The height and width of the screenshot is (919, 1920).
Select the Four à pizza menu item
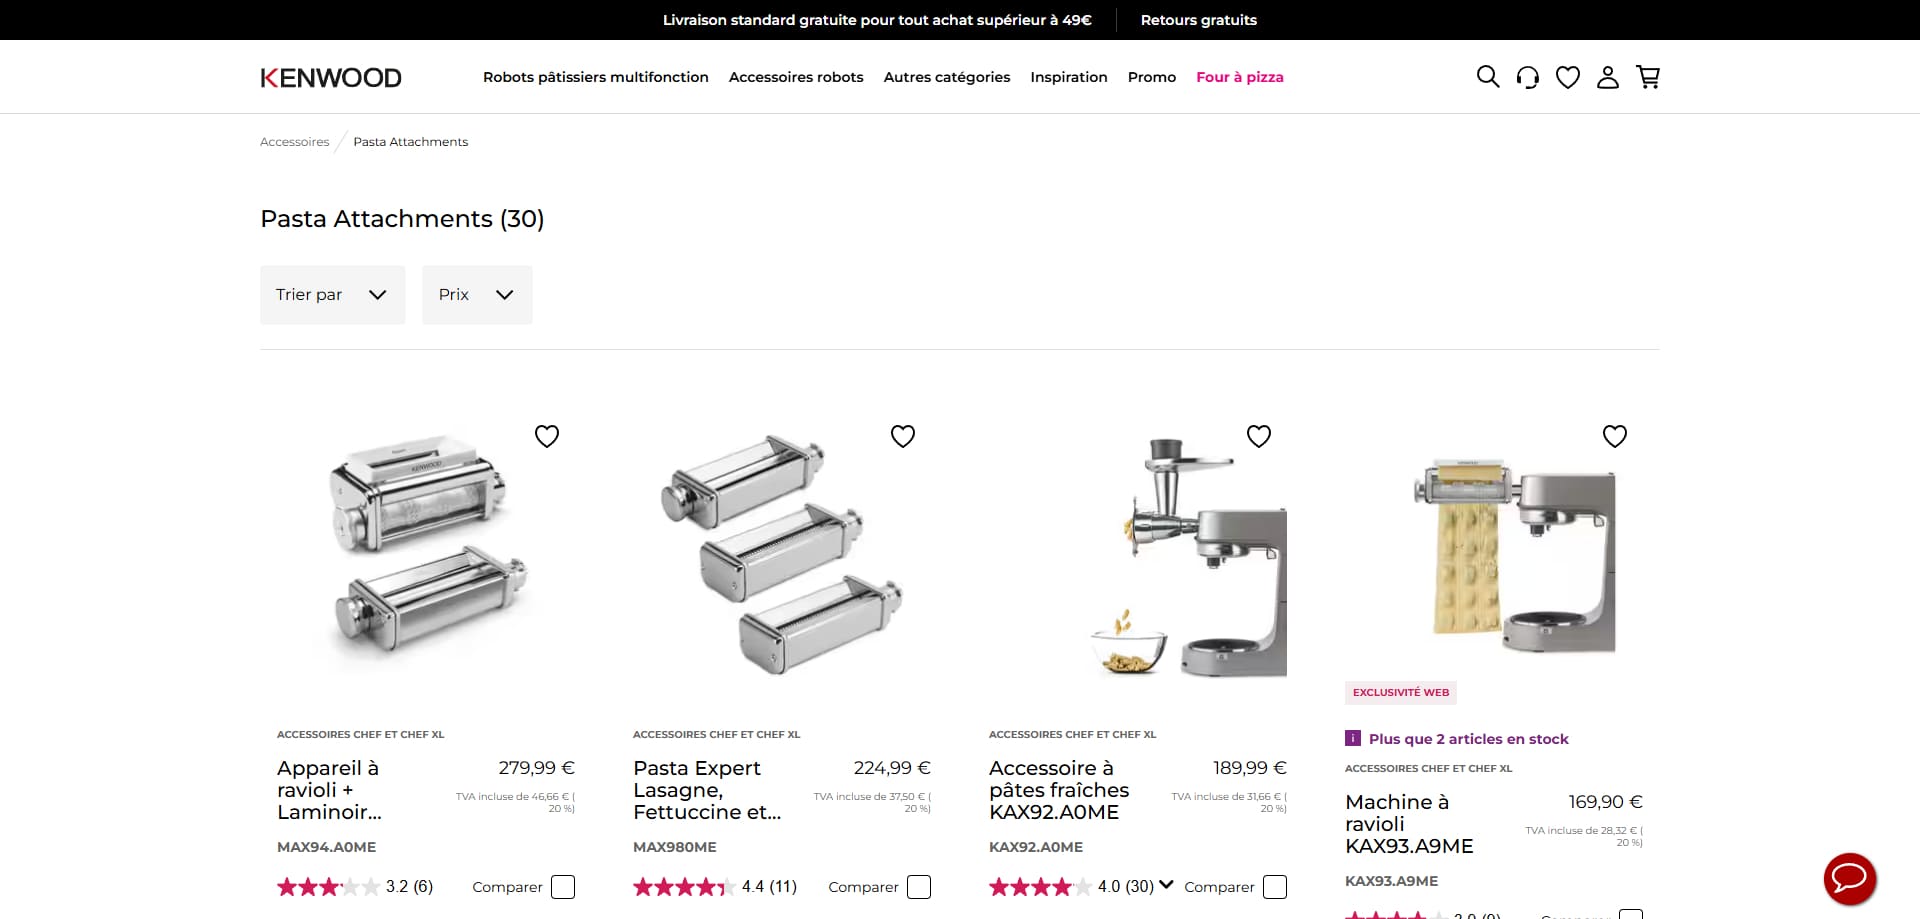pyautogui.click(x=1240, y=77)
